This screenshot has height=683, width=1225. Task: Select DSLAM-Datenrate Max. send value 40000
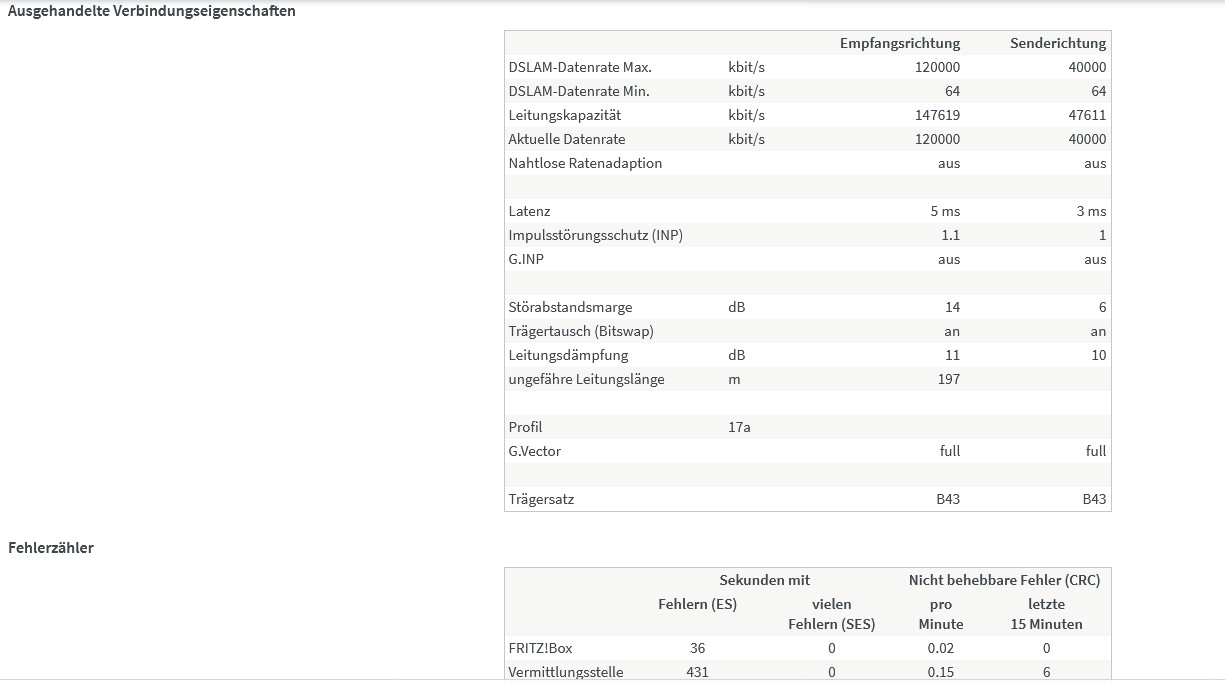(x=1087, y=67)
